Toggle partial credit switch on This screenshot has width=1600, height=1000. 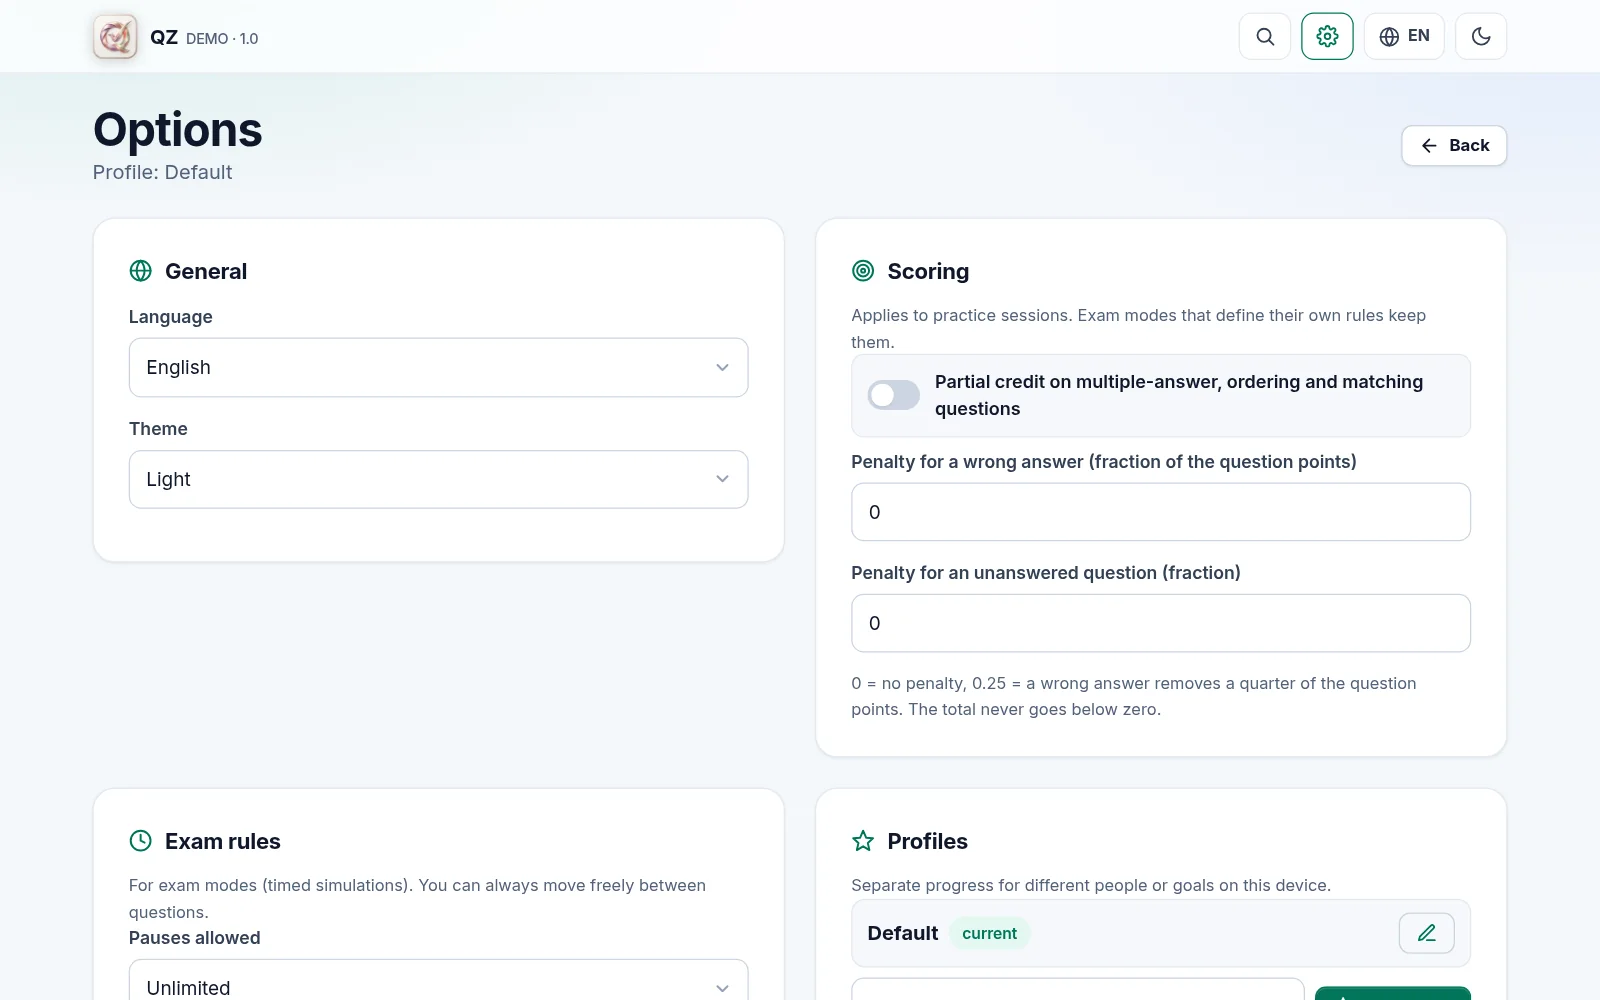pos(893,395)
